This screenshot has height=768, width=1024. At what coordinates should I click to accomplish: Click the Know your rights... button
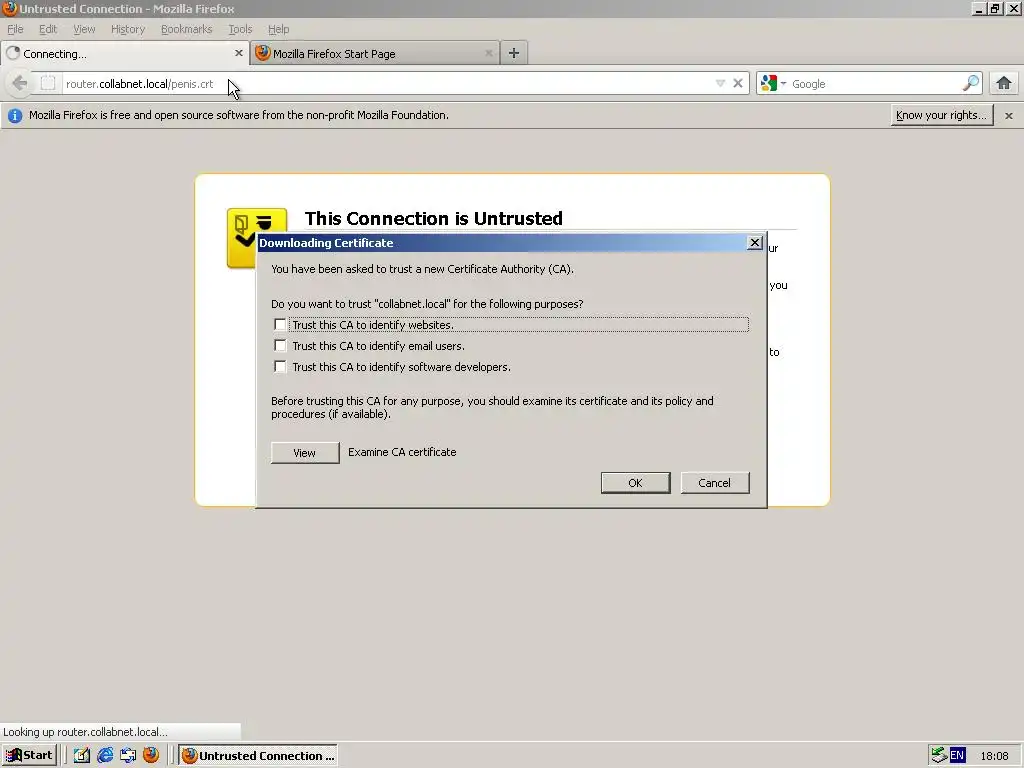click(x=941, y=115)
